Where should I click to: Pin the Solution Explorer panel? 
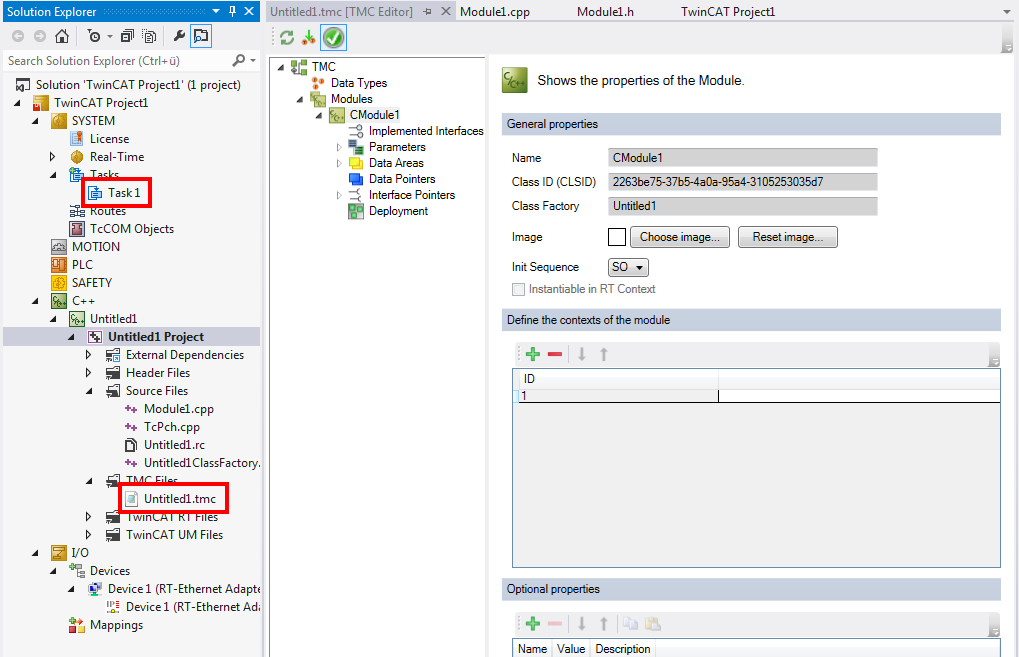tap(233, 11)
